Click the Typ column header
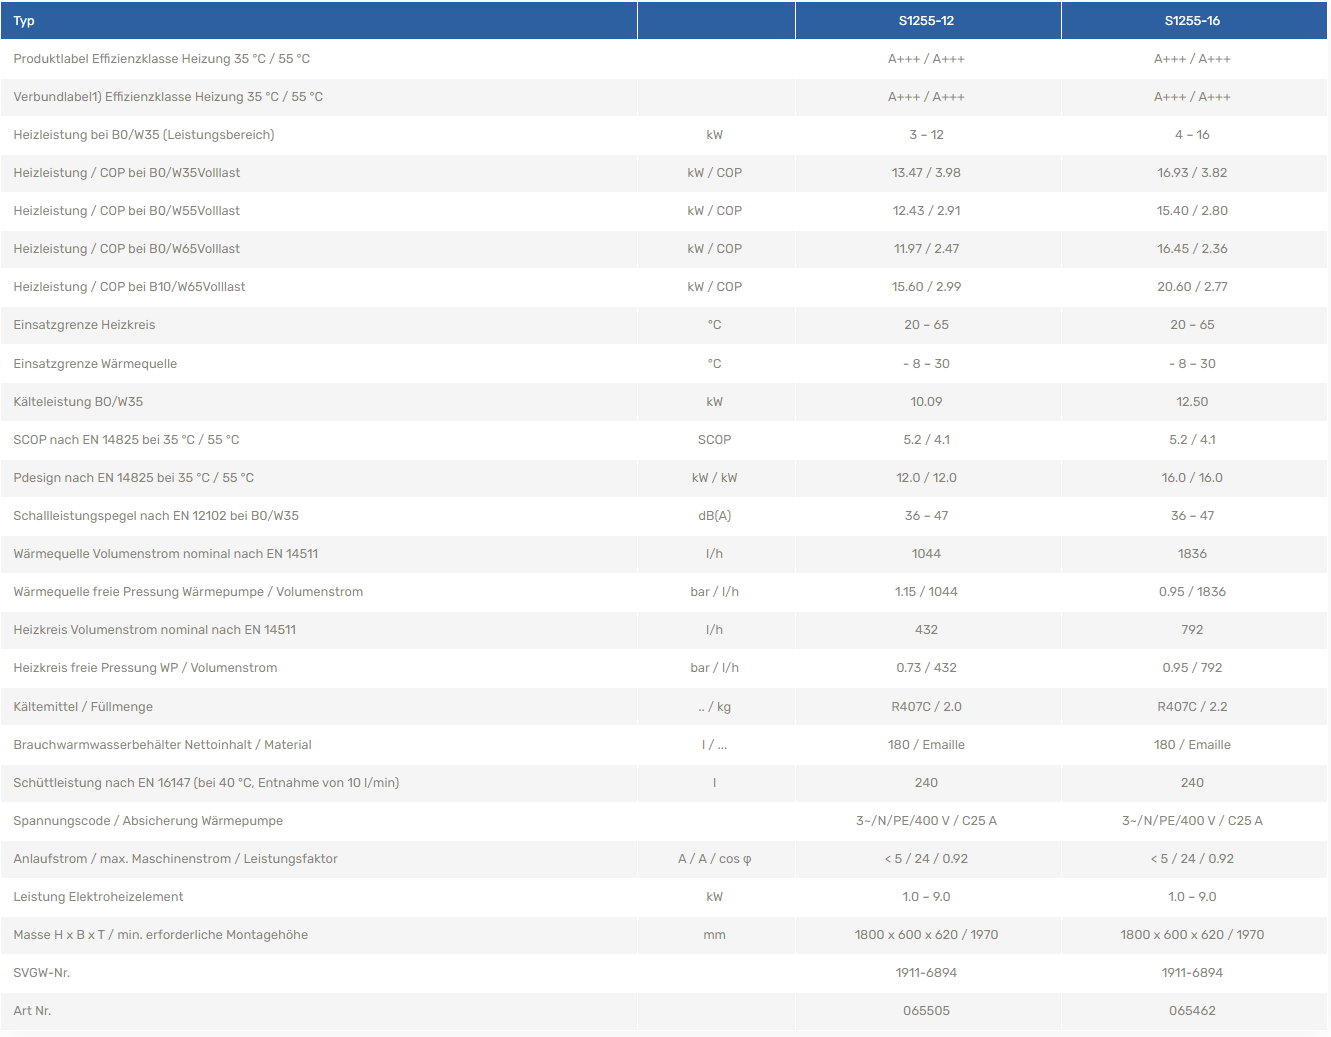The height and width of the screenshot is (1037, 1331). click(x=24, y=21)
